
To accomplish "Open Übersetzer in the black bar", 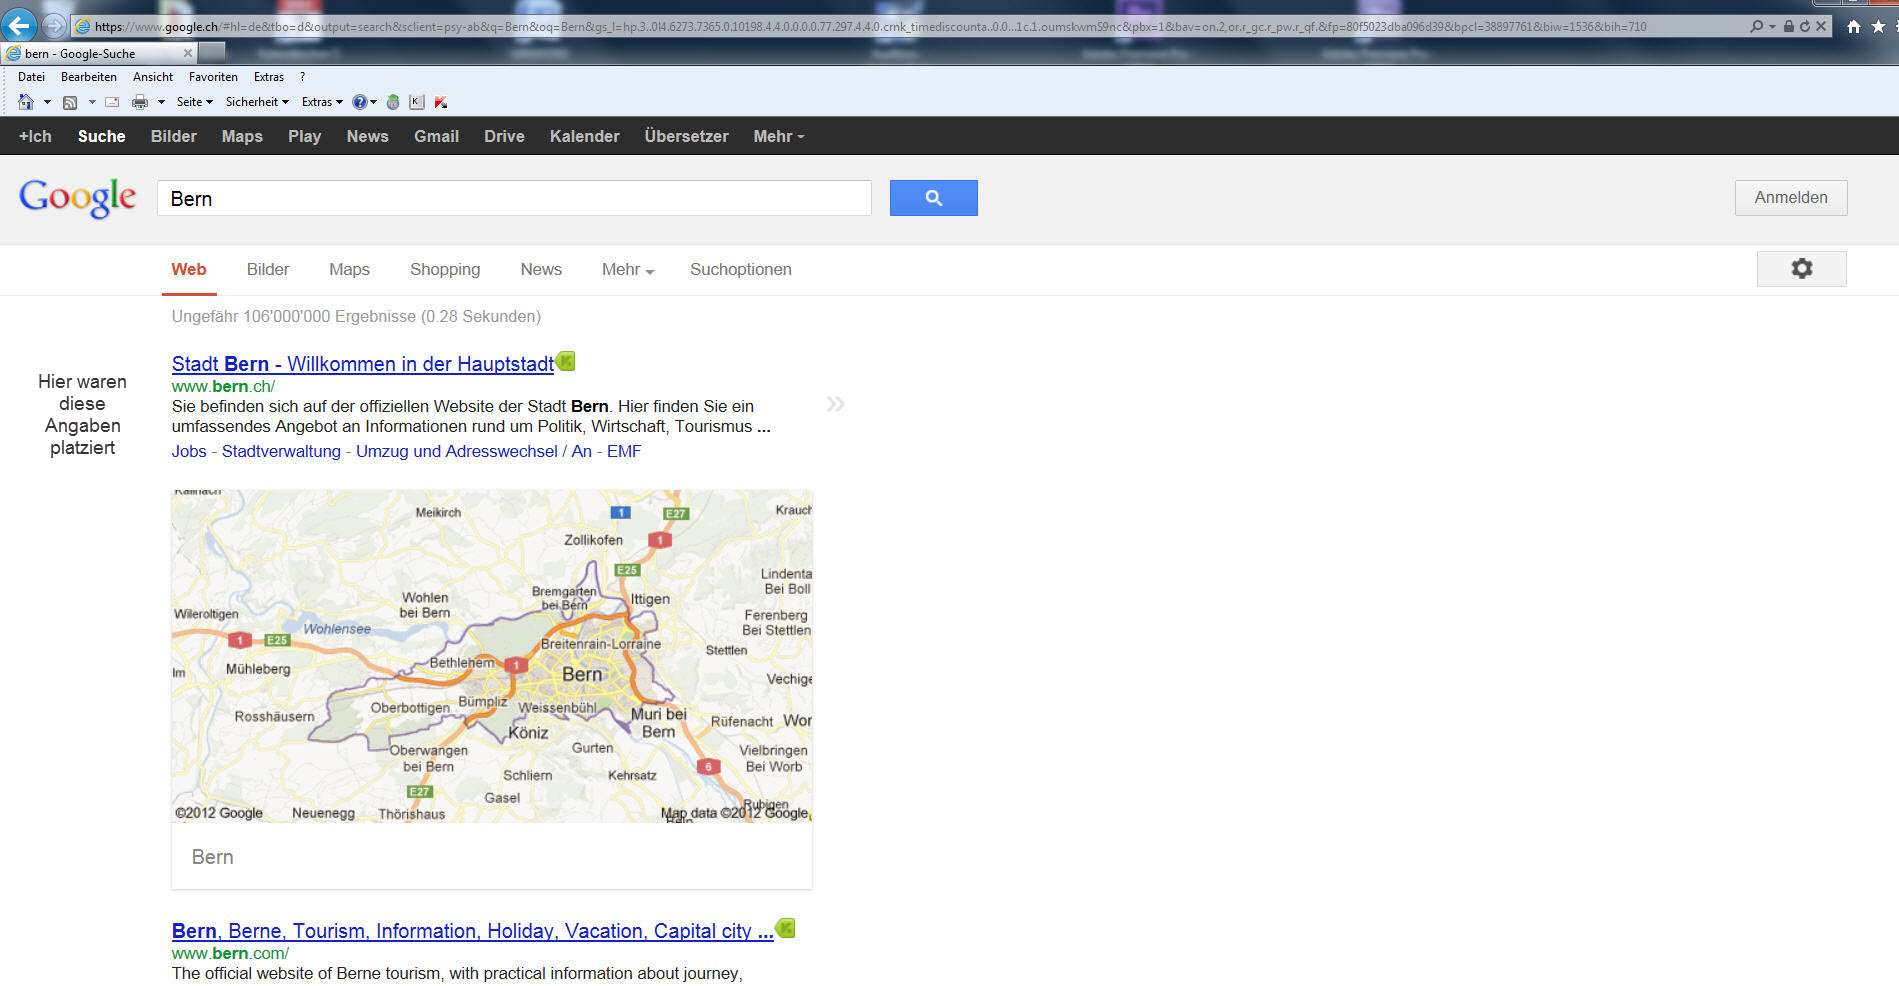I will pos(686,136).
